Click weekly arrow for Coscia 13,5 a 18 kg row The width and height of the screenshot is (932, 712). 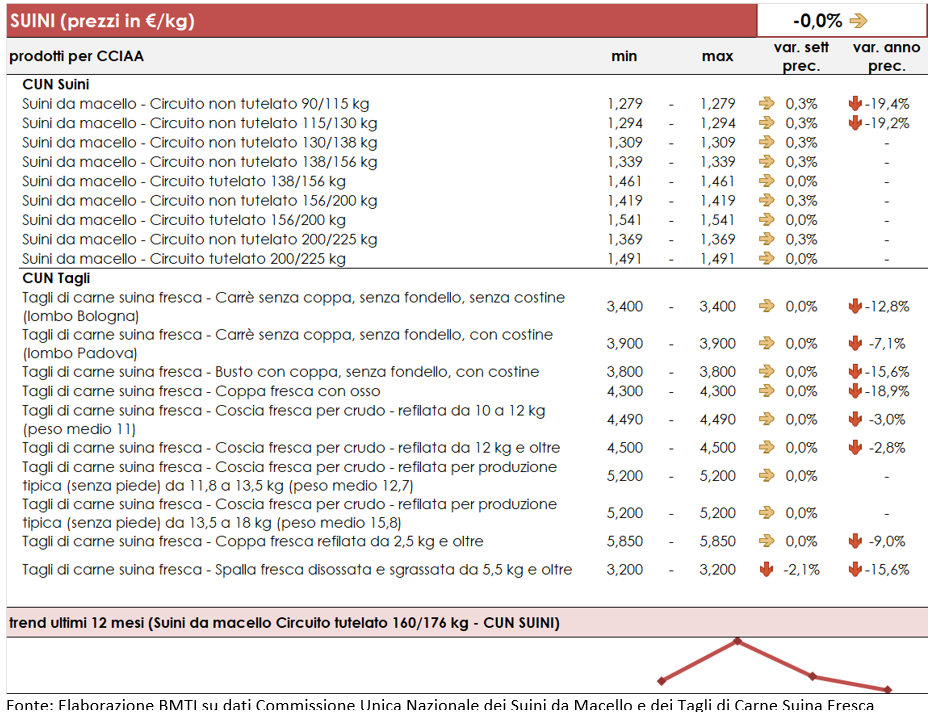[x=767, y=512]
